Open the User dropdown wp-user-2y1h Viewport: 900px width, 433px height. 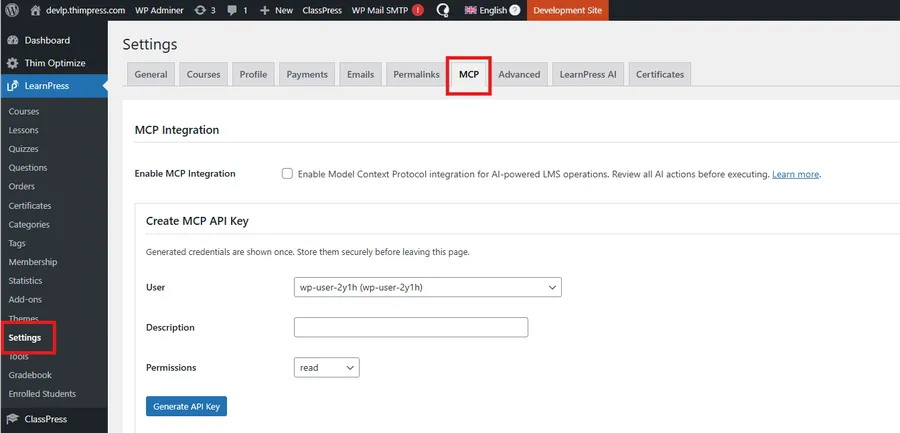click(428, 288)
